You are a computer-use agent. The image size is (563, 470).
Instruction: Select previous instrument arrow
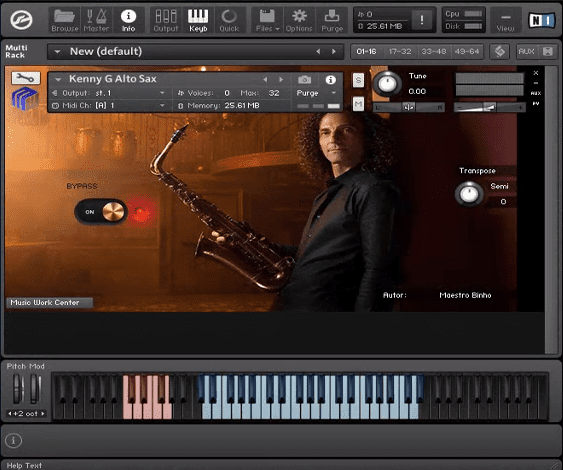pyautogui.click(x=265, y=79)
